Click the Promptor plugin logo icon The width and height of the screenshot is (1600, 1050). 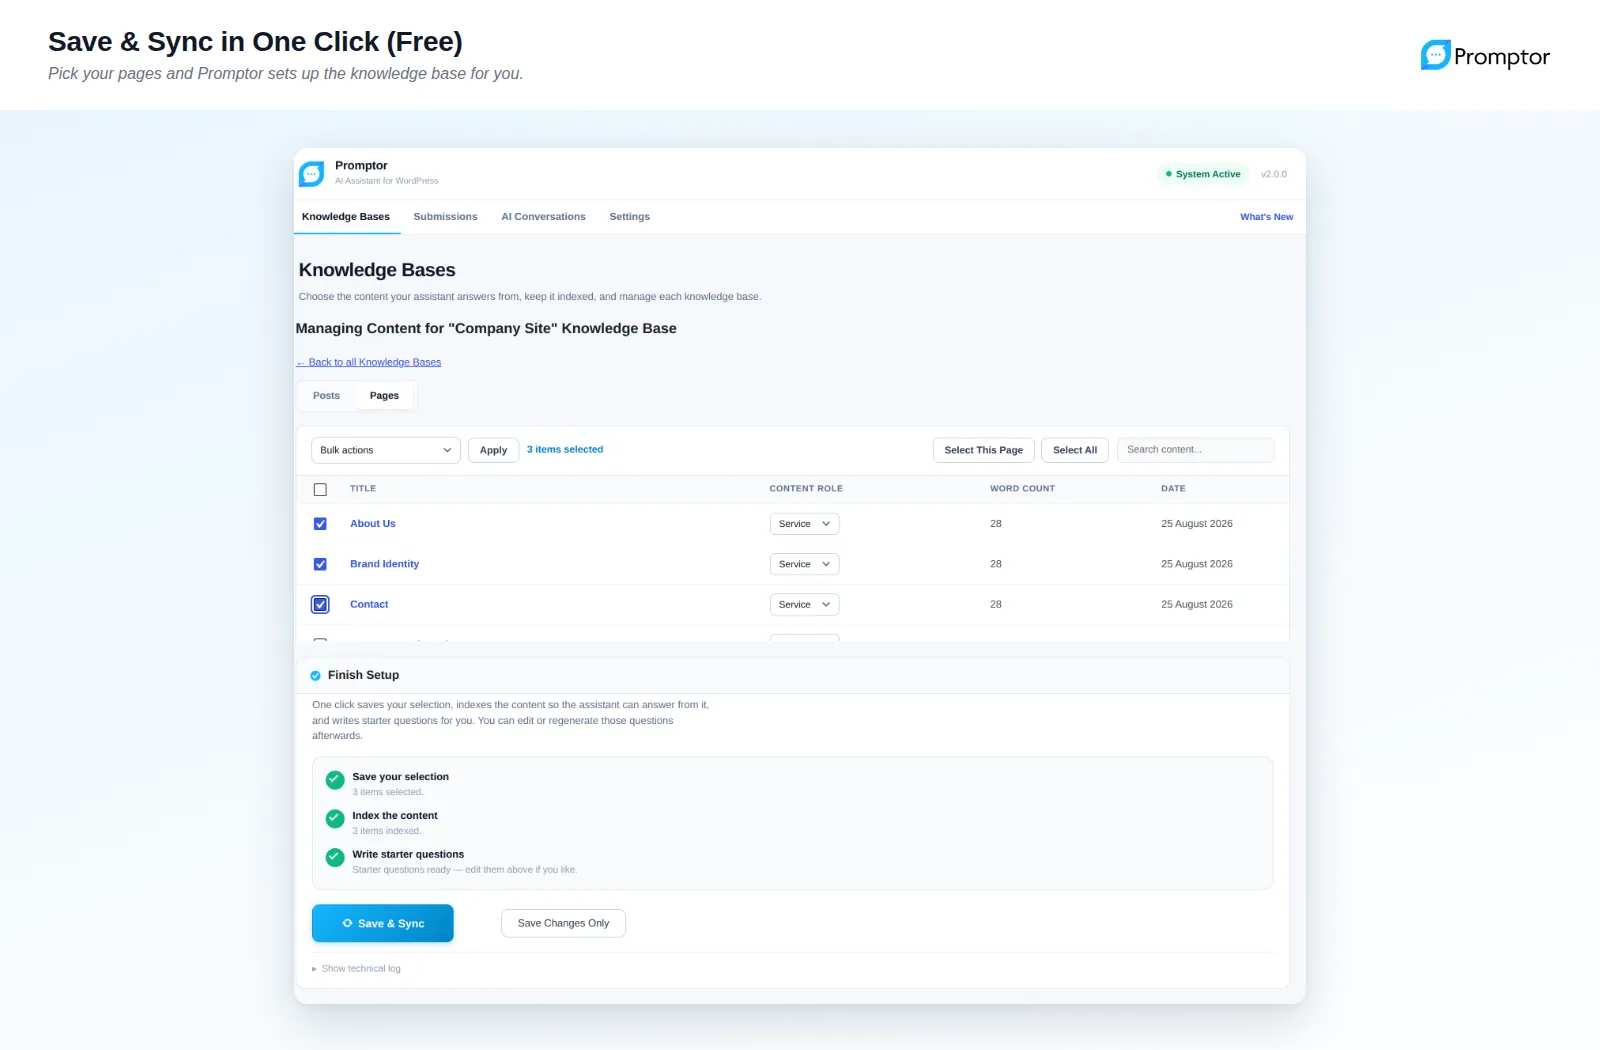[x=312, y=174]
